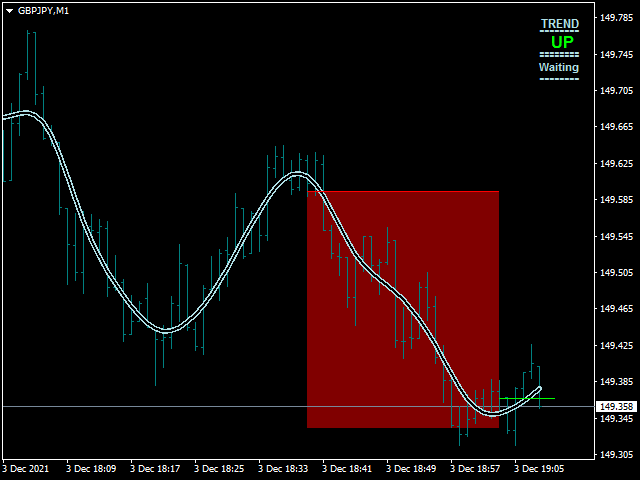Click the 3 Dec 2021 time label
640x480 pixels.
pos(27,468)
